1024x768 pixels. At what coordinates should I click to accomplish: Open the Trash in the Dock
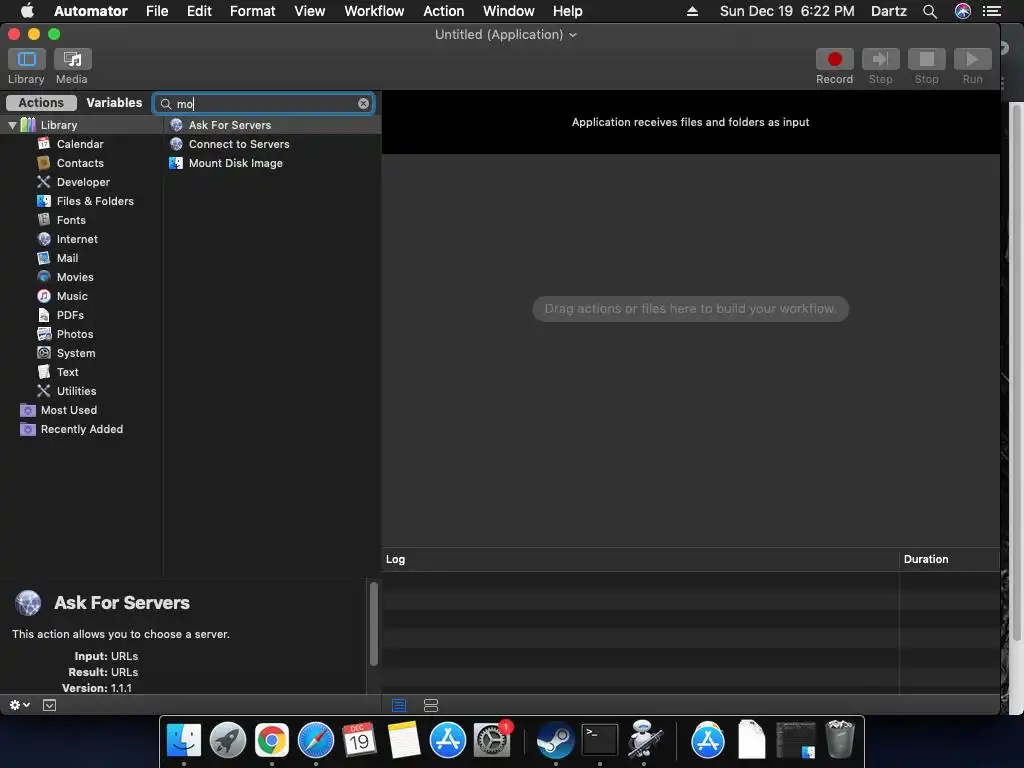(x=840, y=739)
